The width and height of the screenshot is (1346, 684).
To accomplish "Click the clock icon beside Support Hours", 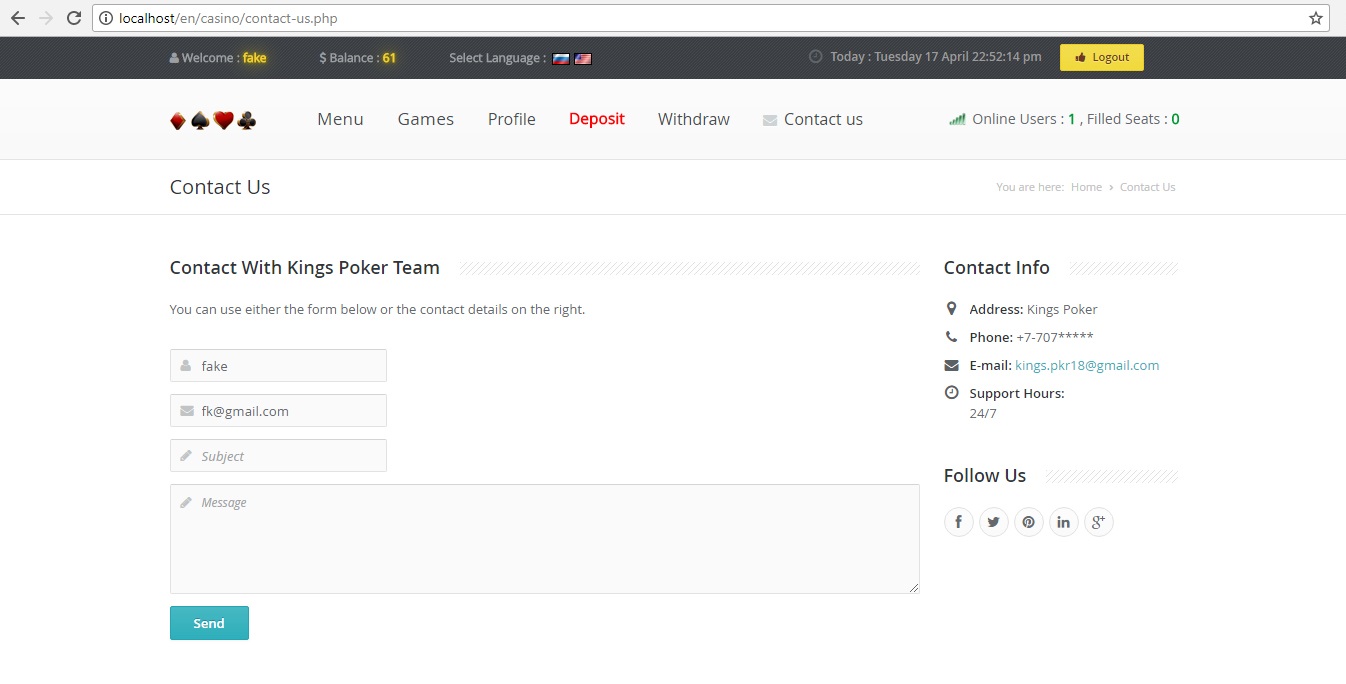I will point(951,393).
